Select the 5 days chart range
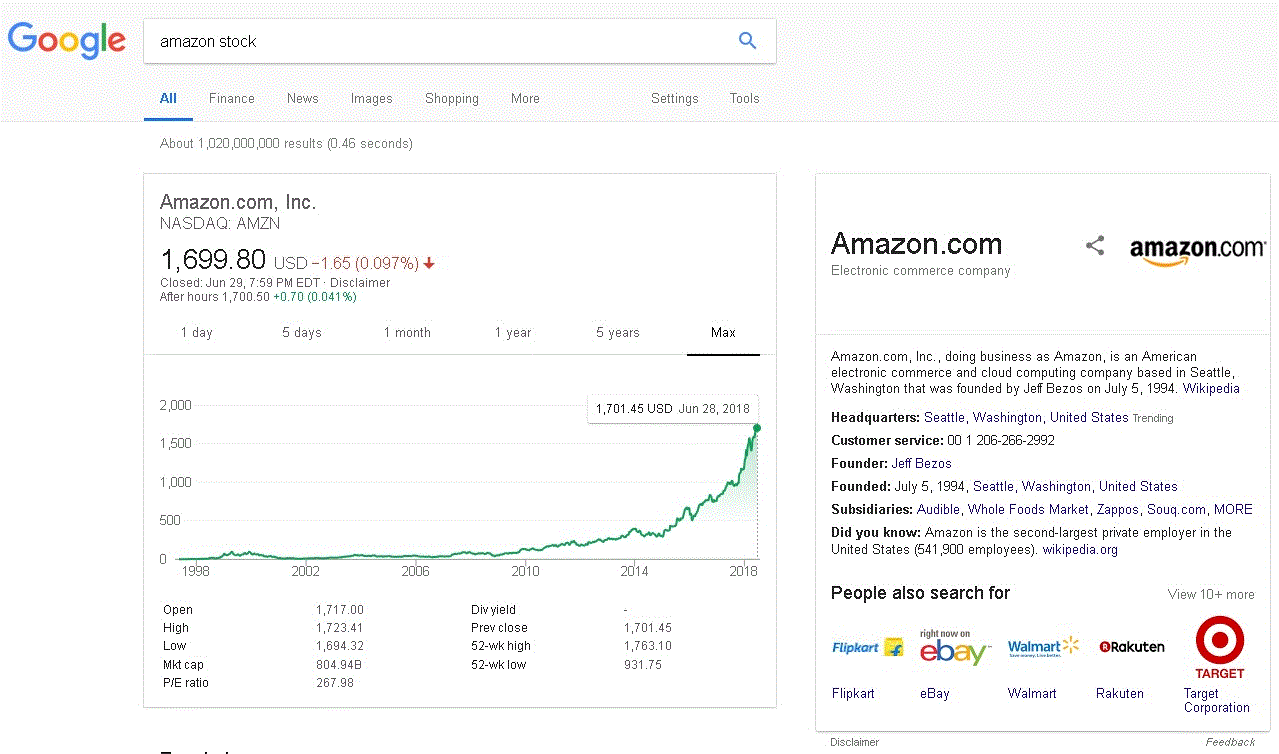This screenshot has height=754, width=1279. click(302, 333)
